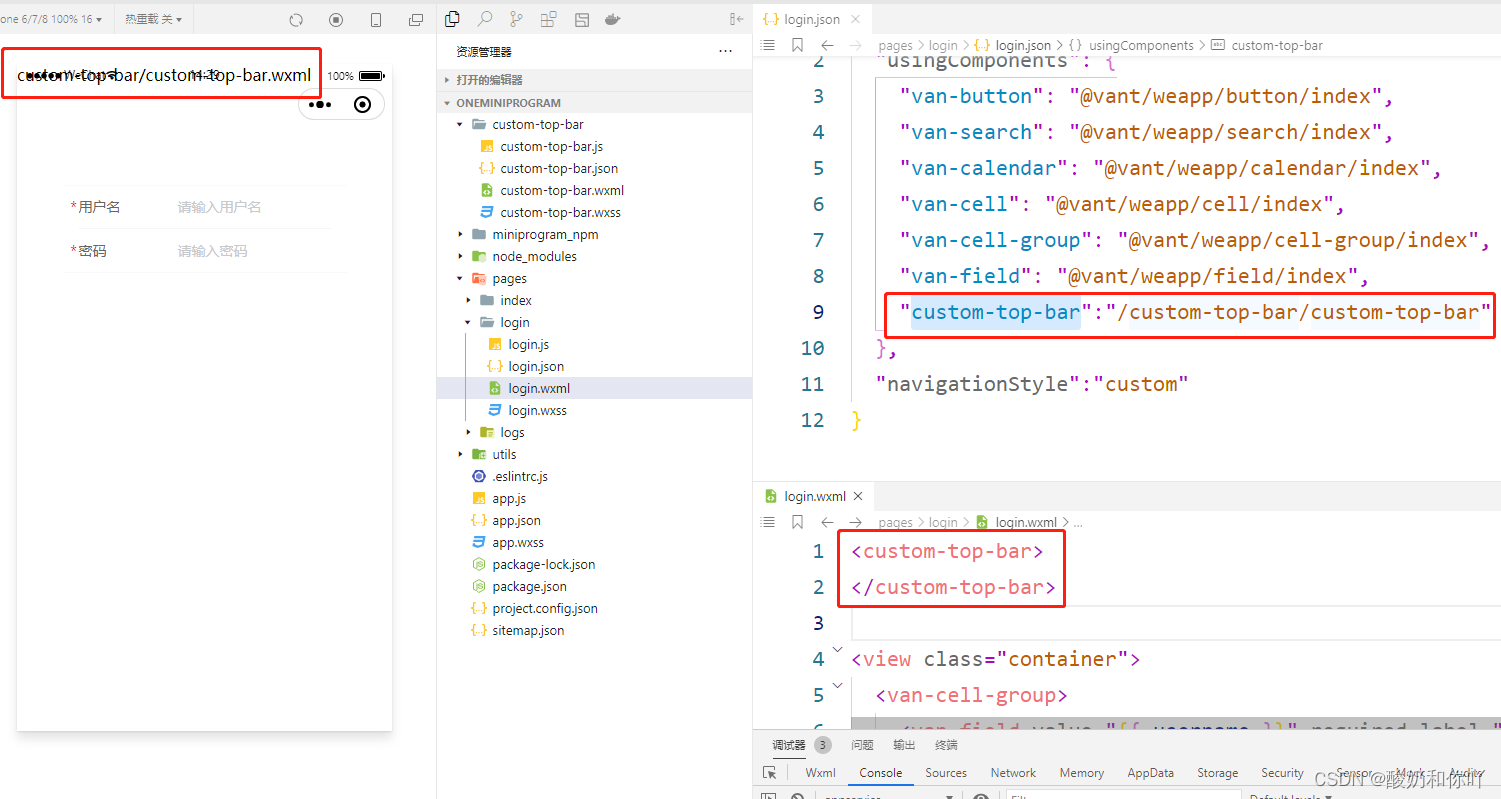
Task: Open the Wxml devtools tab
Action: click(x=820, y=773)
